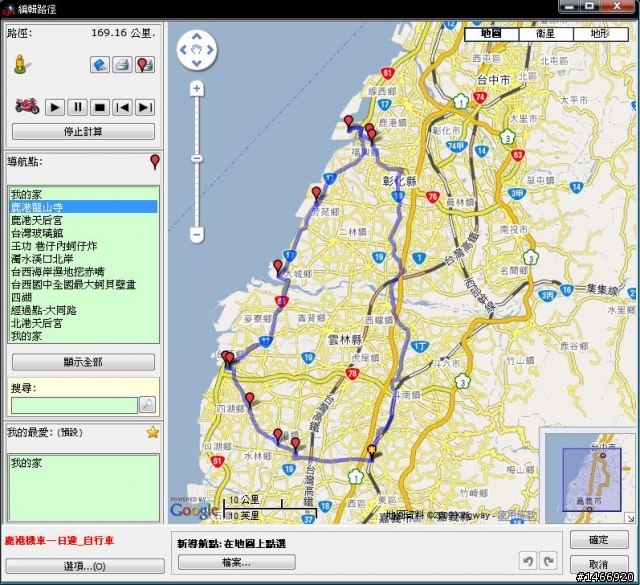The height and width of the screenshot is (585, 640).
Task: Select 我的家 in the favorites list
Action: coord(83,463)
